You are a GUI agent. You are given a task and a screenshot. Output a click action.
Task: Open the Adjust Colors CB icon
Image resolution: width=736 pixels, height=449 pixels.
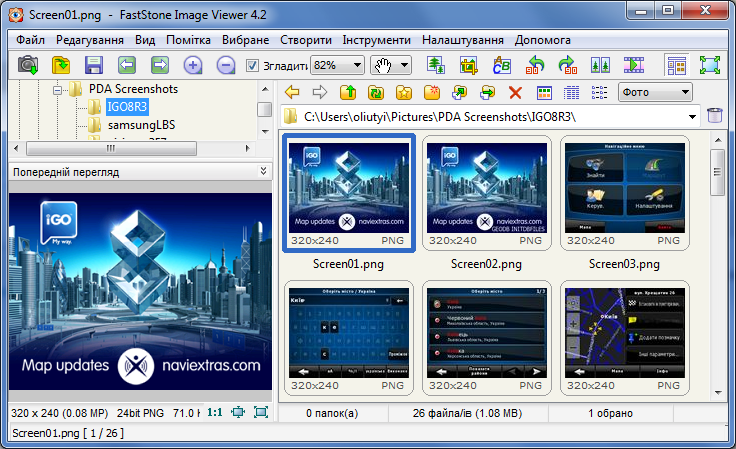(x=501, y=65)
